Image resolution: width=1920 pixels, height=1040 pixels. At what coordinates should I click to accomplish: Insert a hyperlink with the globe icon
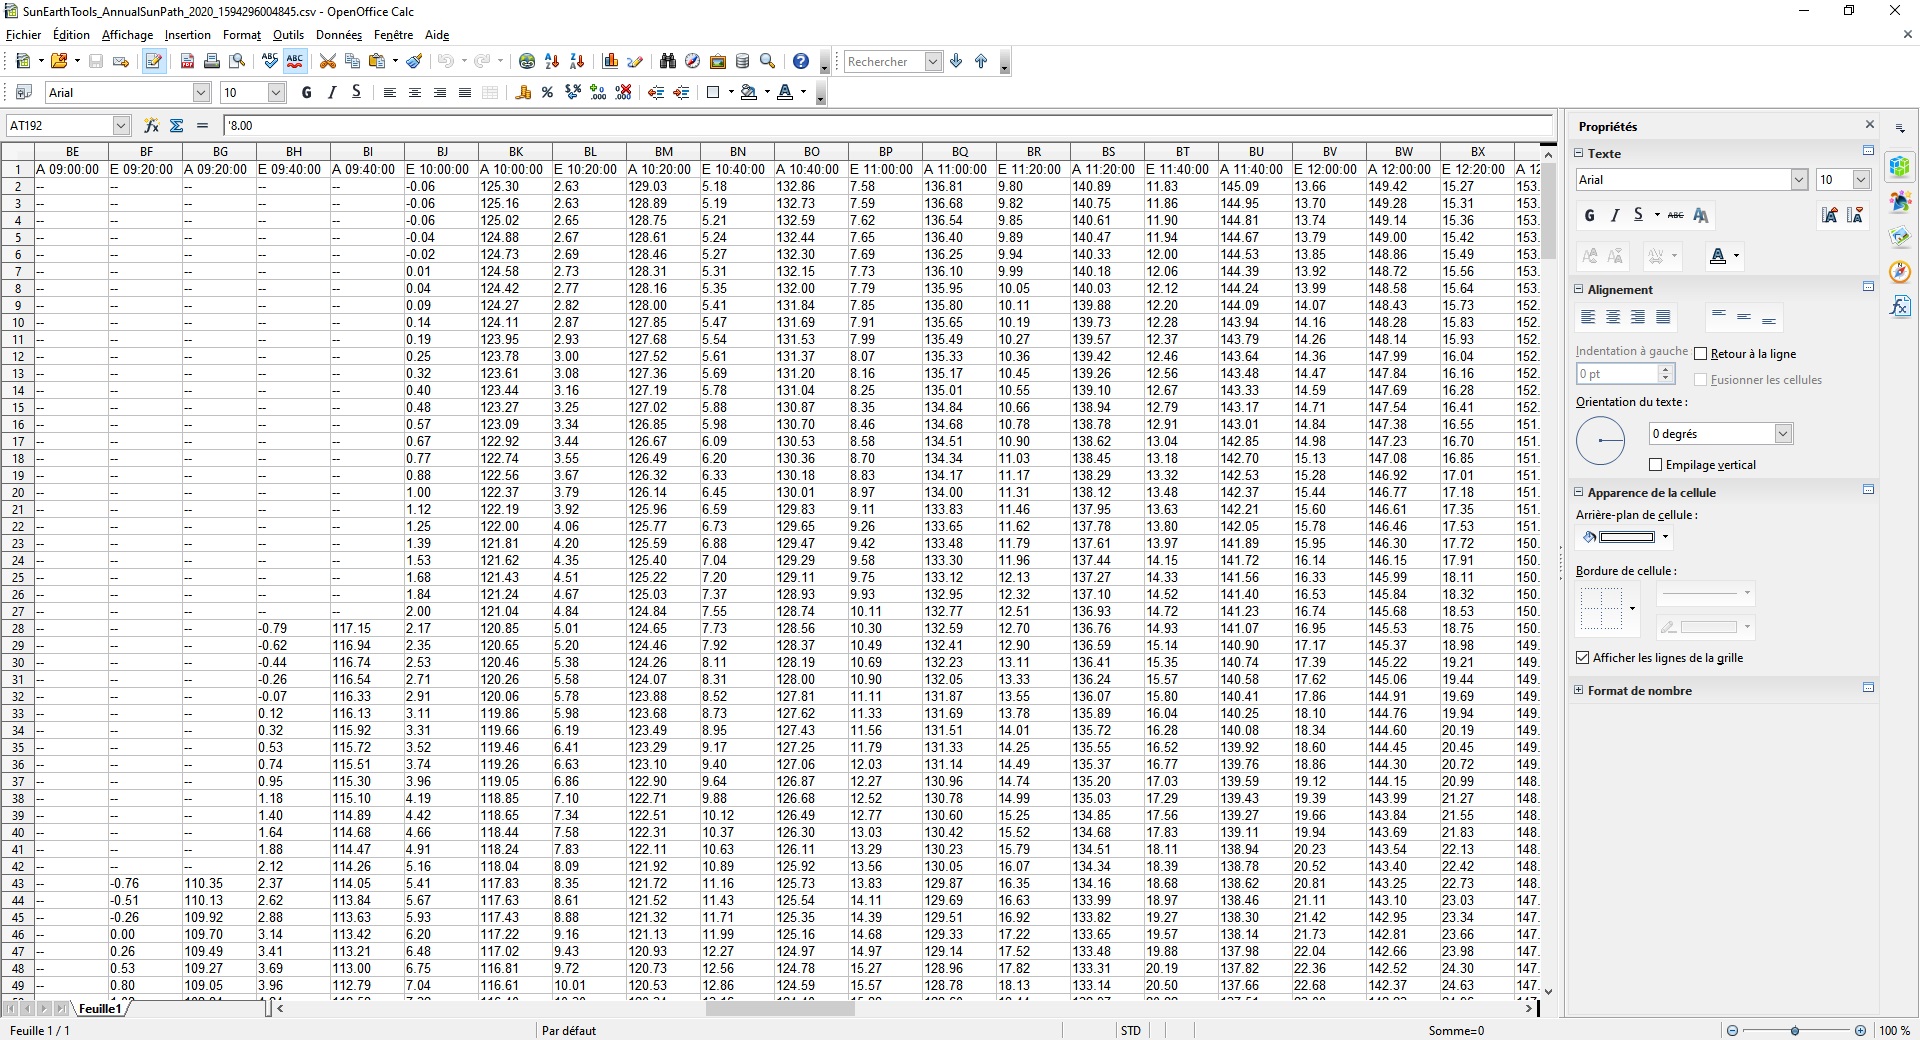coord(527,61)
